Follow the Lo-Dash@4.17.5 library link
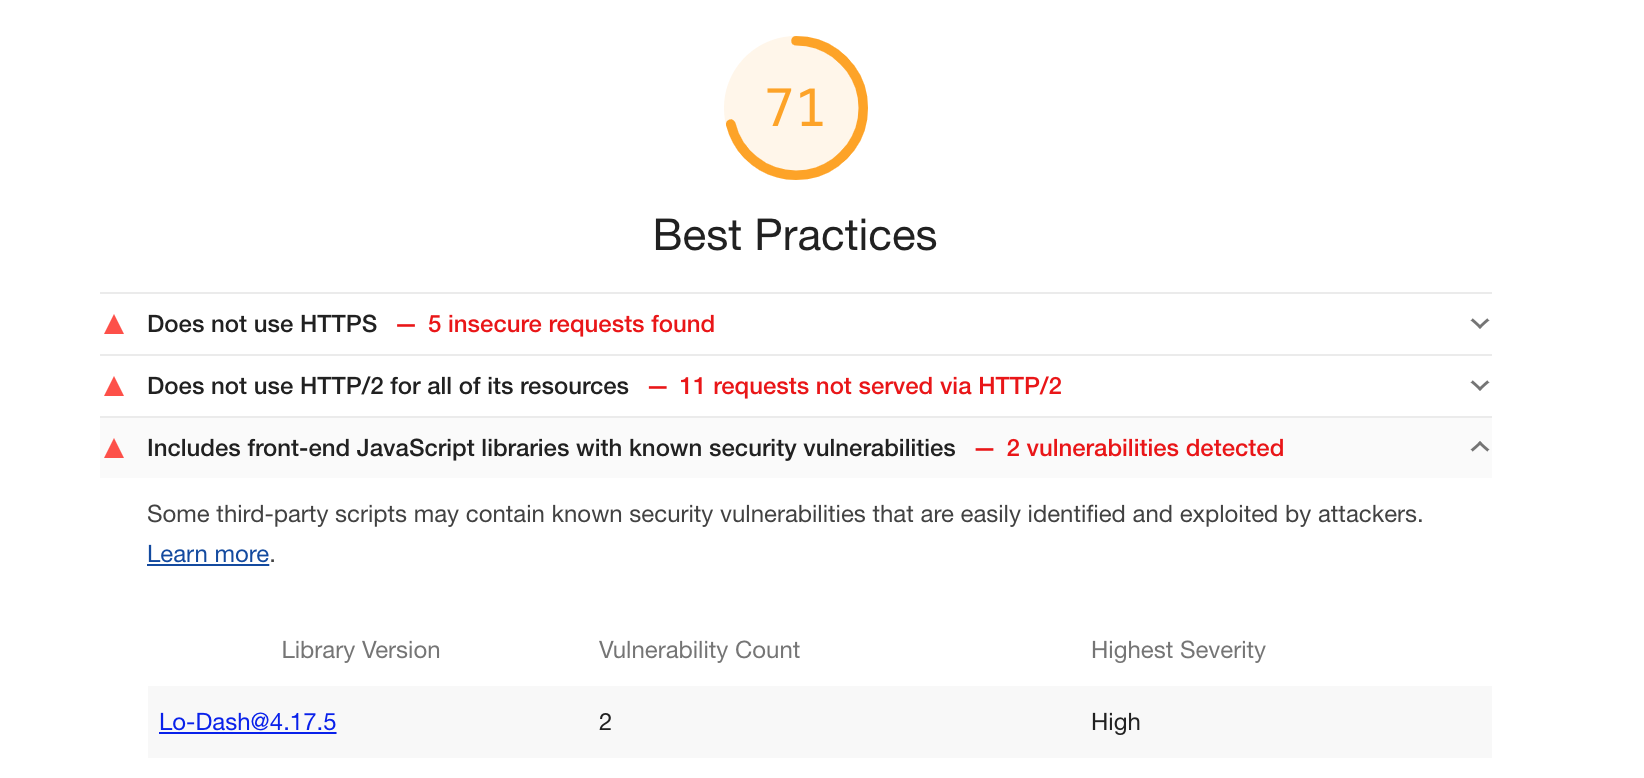The width and height of the screenshot is (1644, 778). point(247,721)
